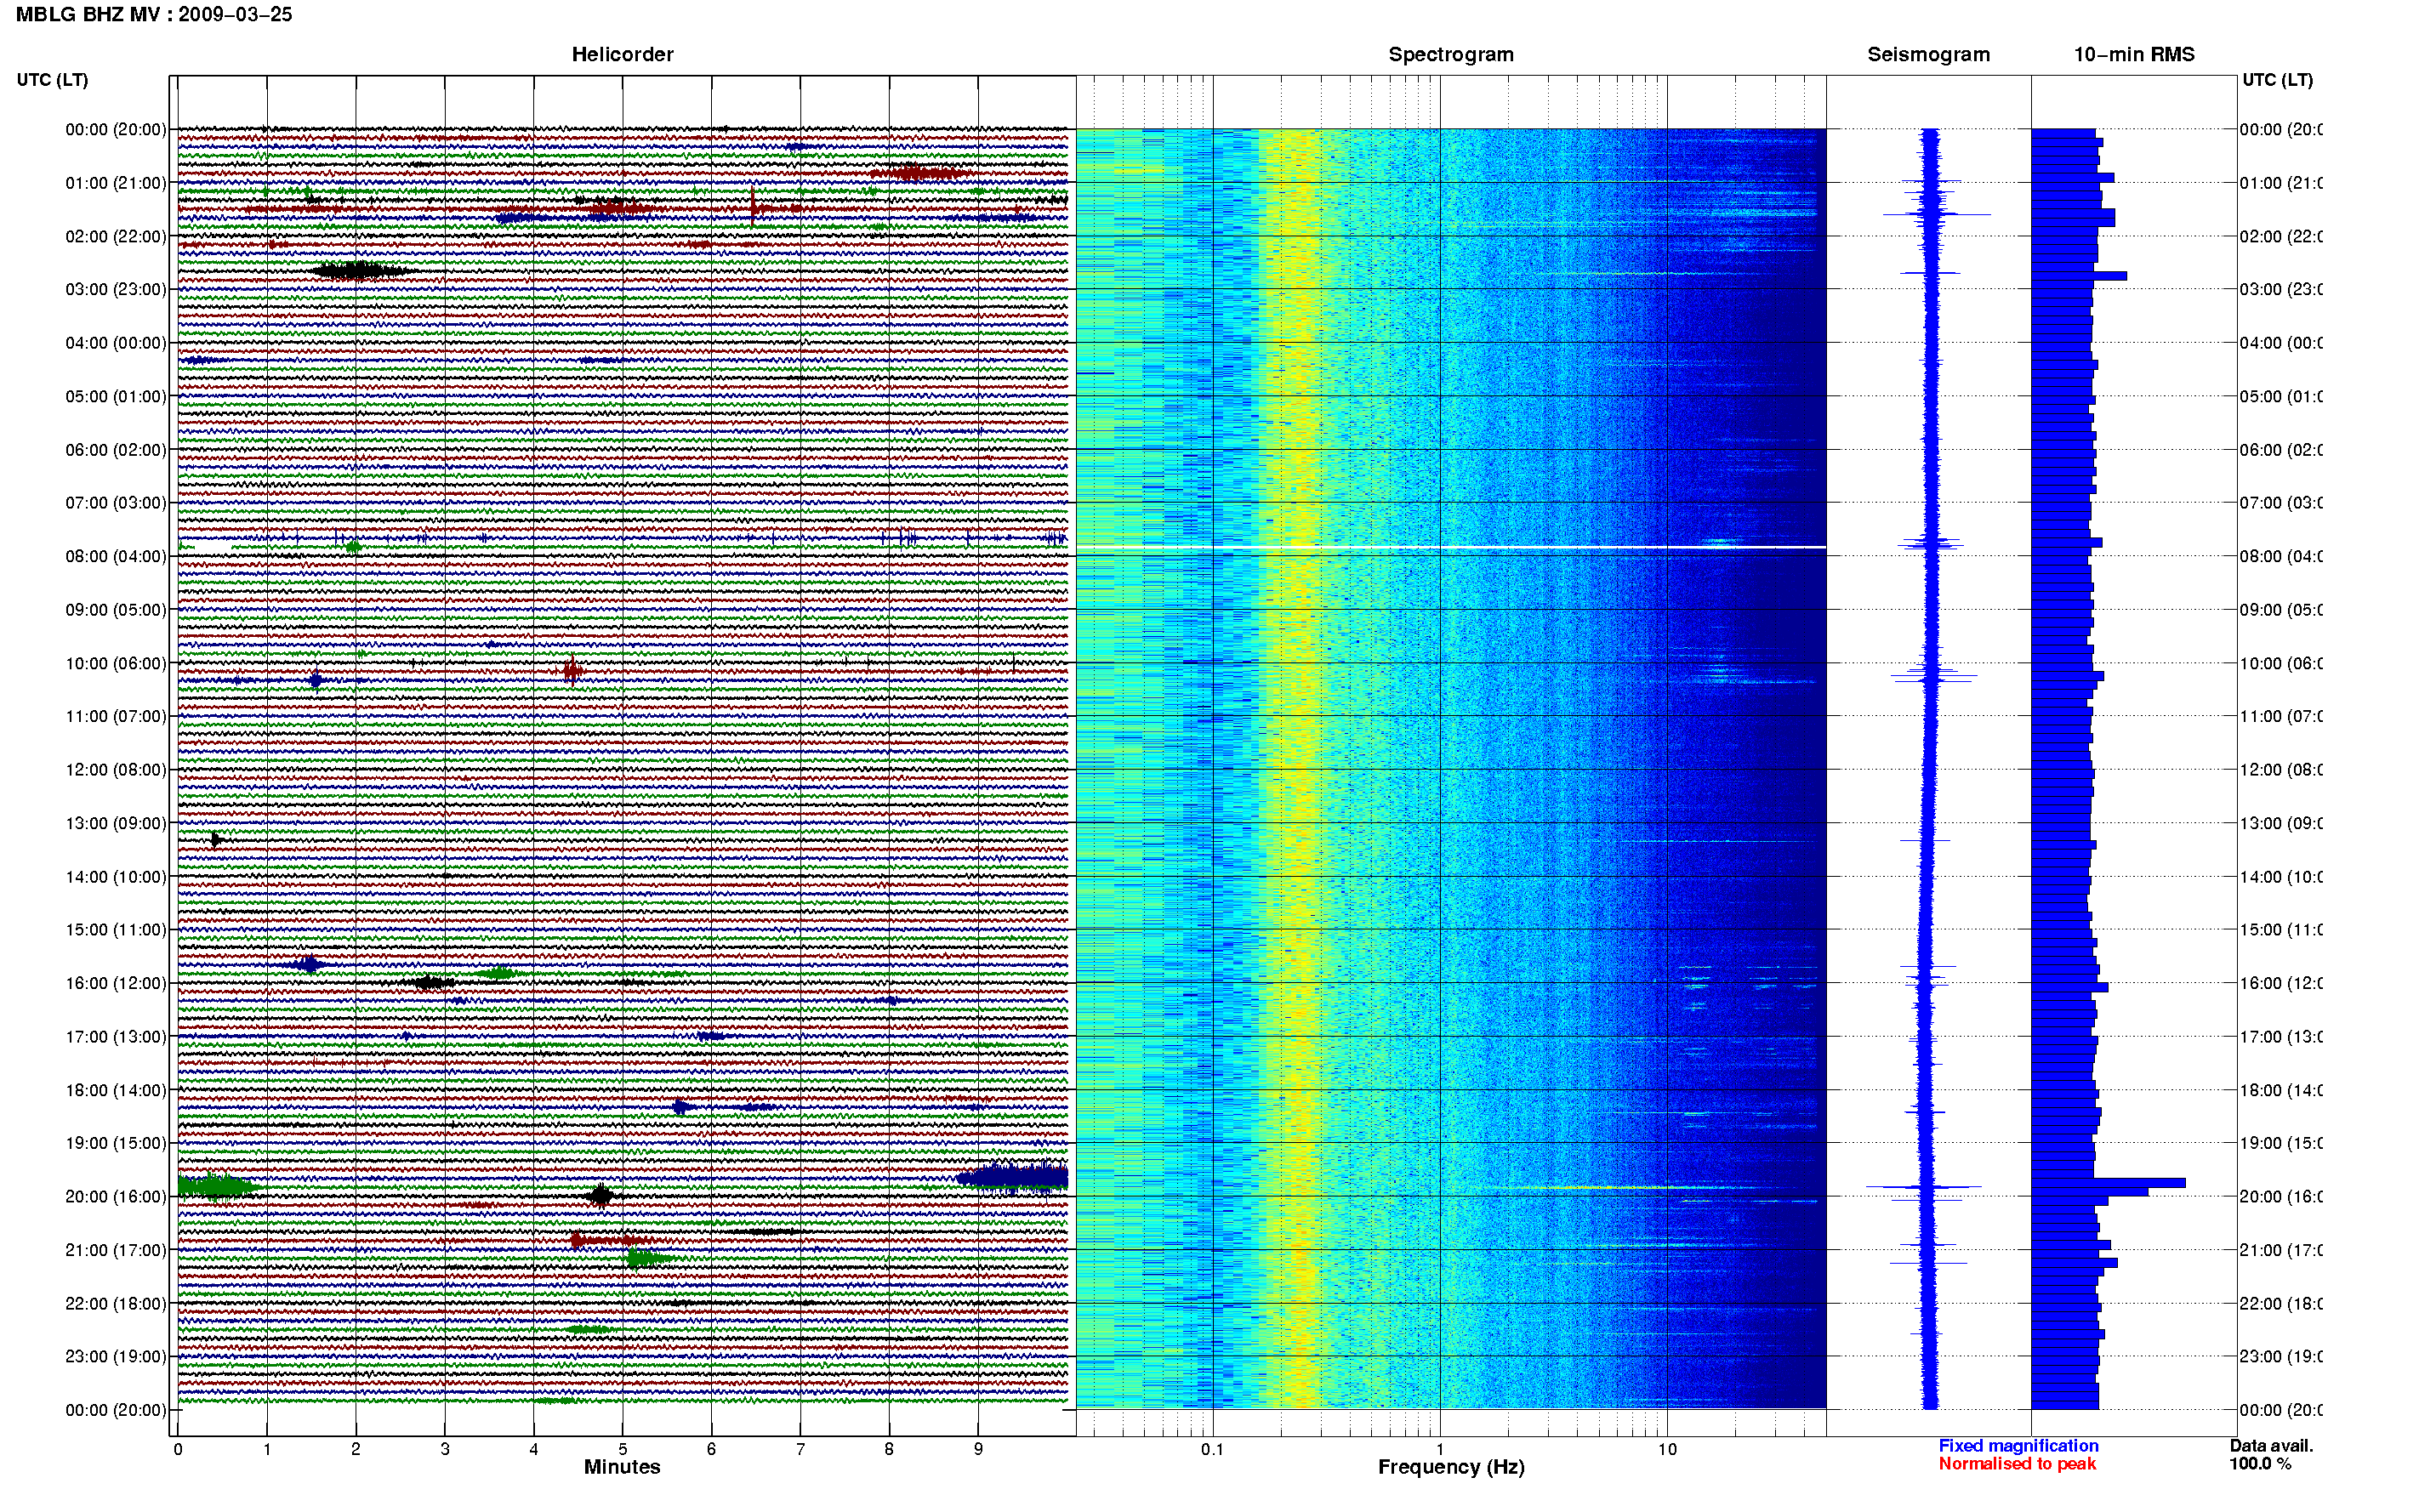
Task: Click left time label '03:00 (23:00)'
Action: (116, 289)
